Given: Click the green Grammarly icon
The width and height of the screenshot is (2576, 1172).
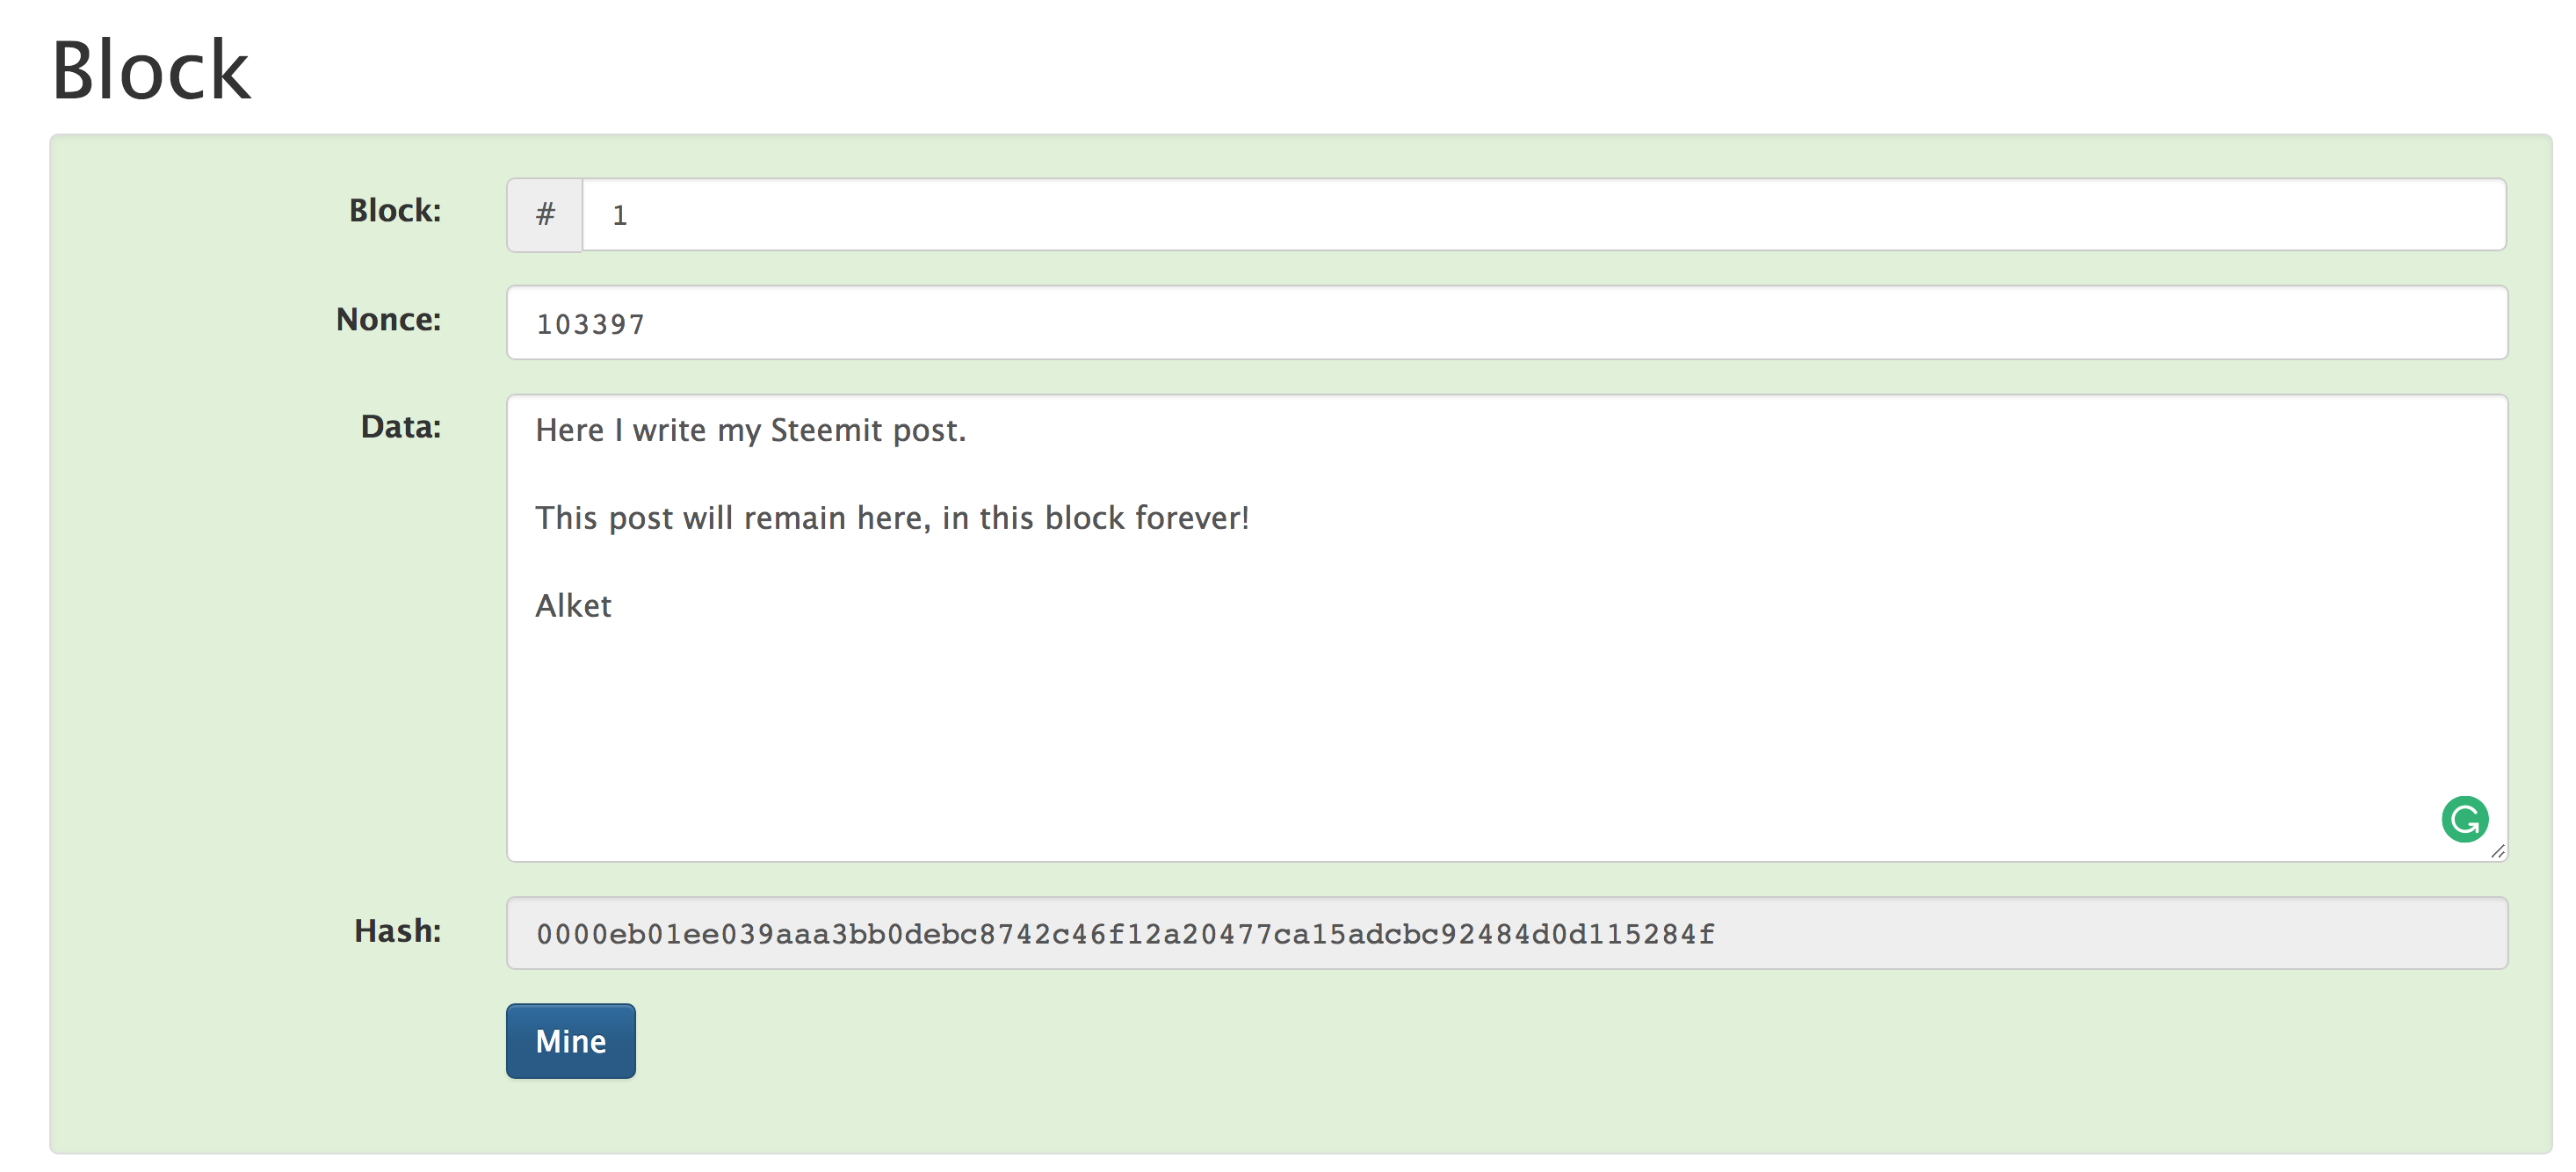Looking at the screenshot, I should point(2464,819).
